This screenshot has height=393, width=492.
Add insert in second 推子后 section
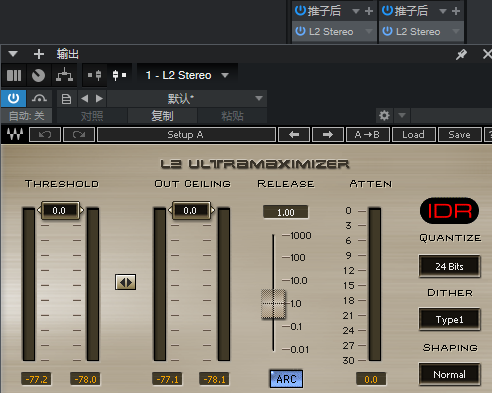point(456,11)
